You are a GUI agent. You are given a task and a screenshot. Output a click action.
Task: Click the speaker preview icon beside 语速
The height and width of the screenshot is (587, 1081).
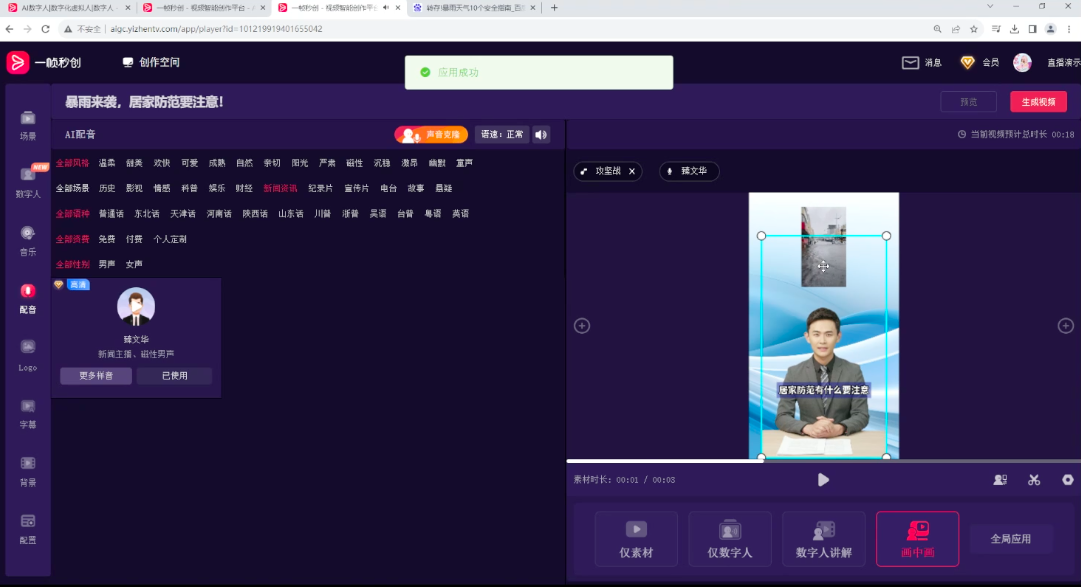(541, 135)
